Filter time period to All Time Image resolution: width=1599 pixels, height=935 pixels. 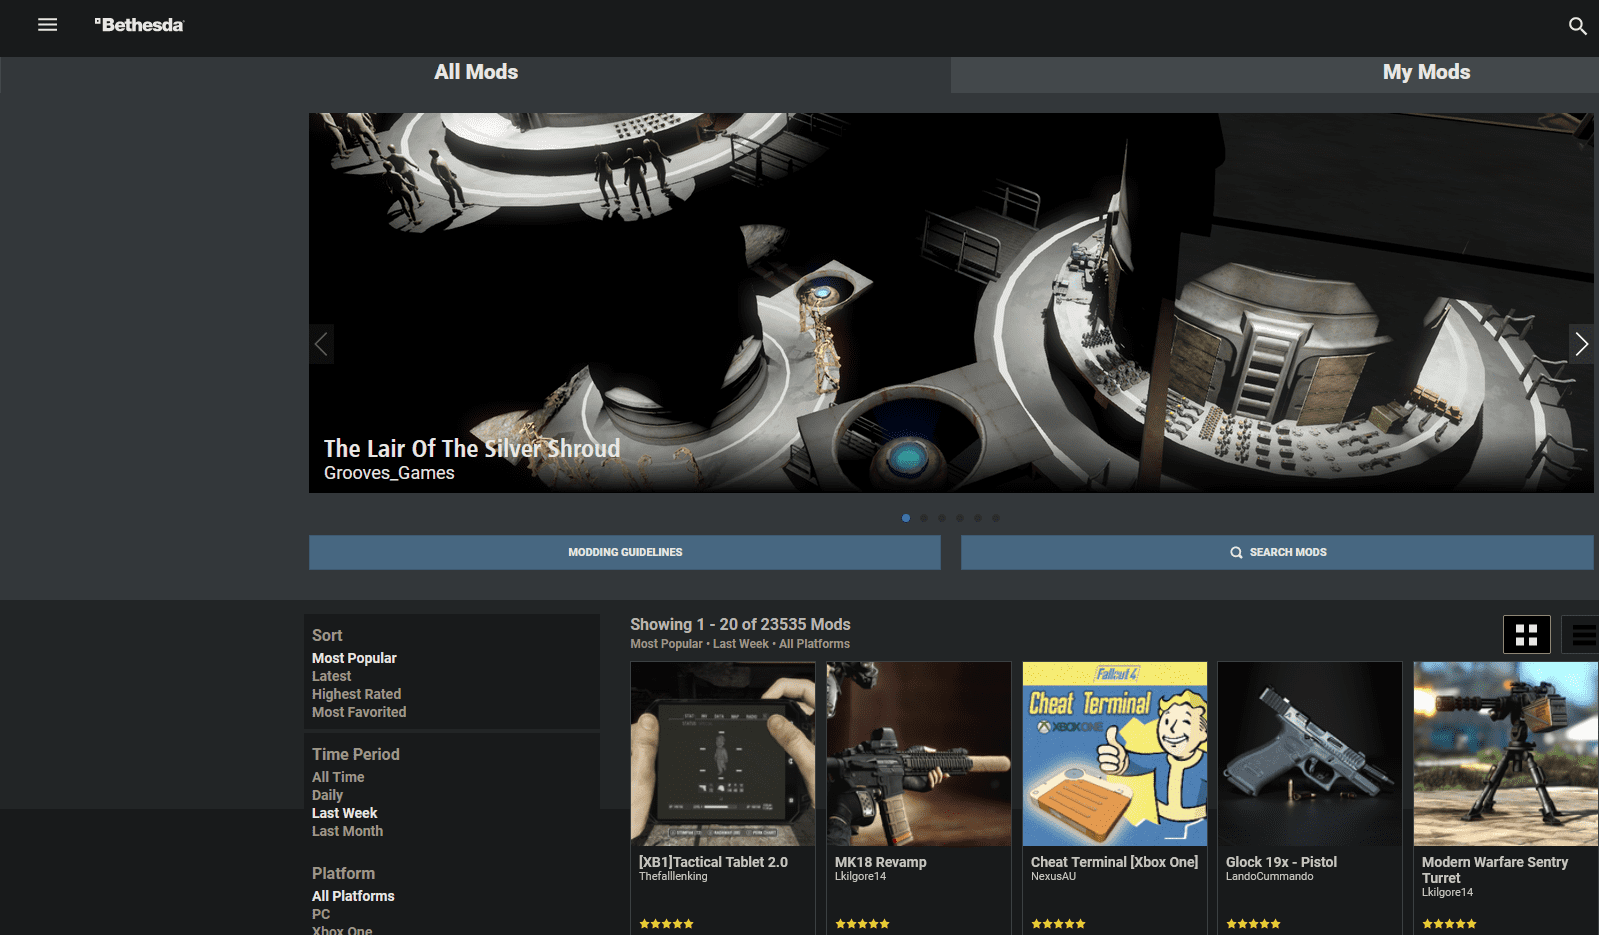coord(338,777)
